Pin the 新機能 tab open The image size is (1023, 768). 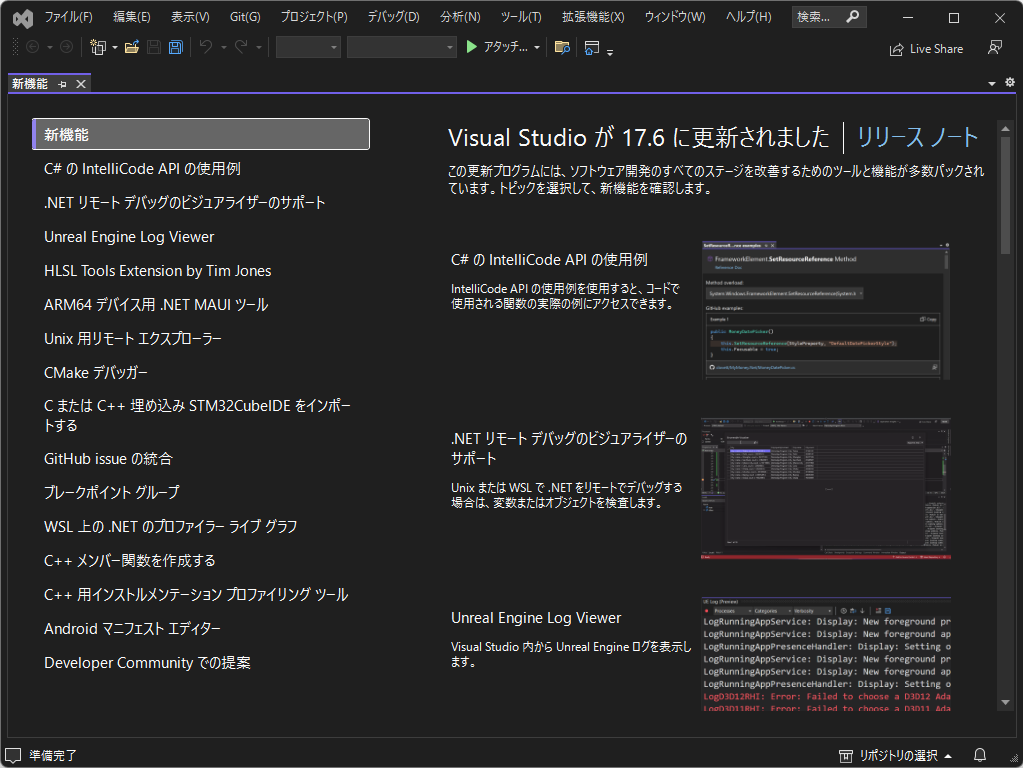coord(60,84)
